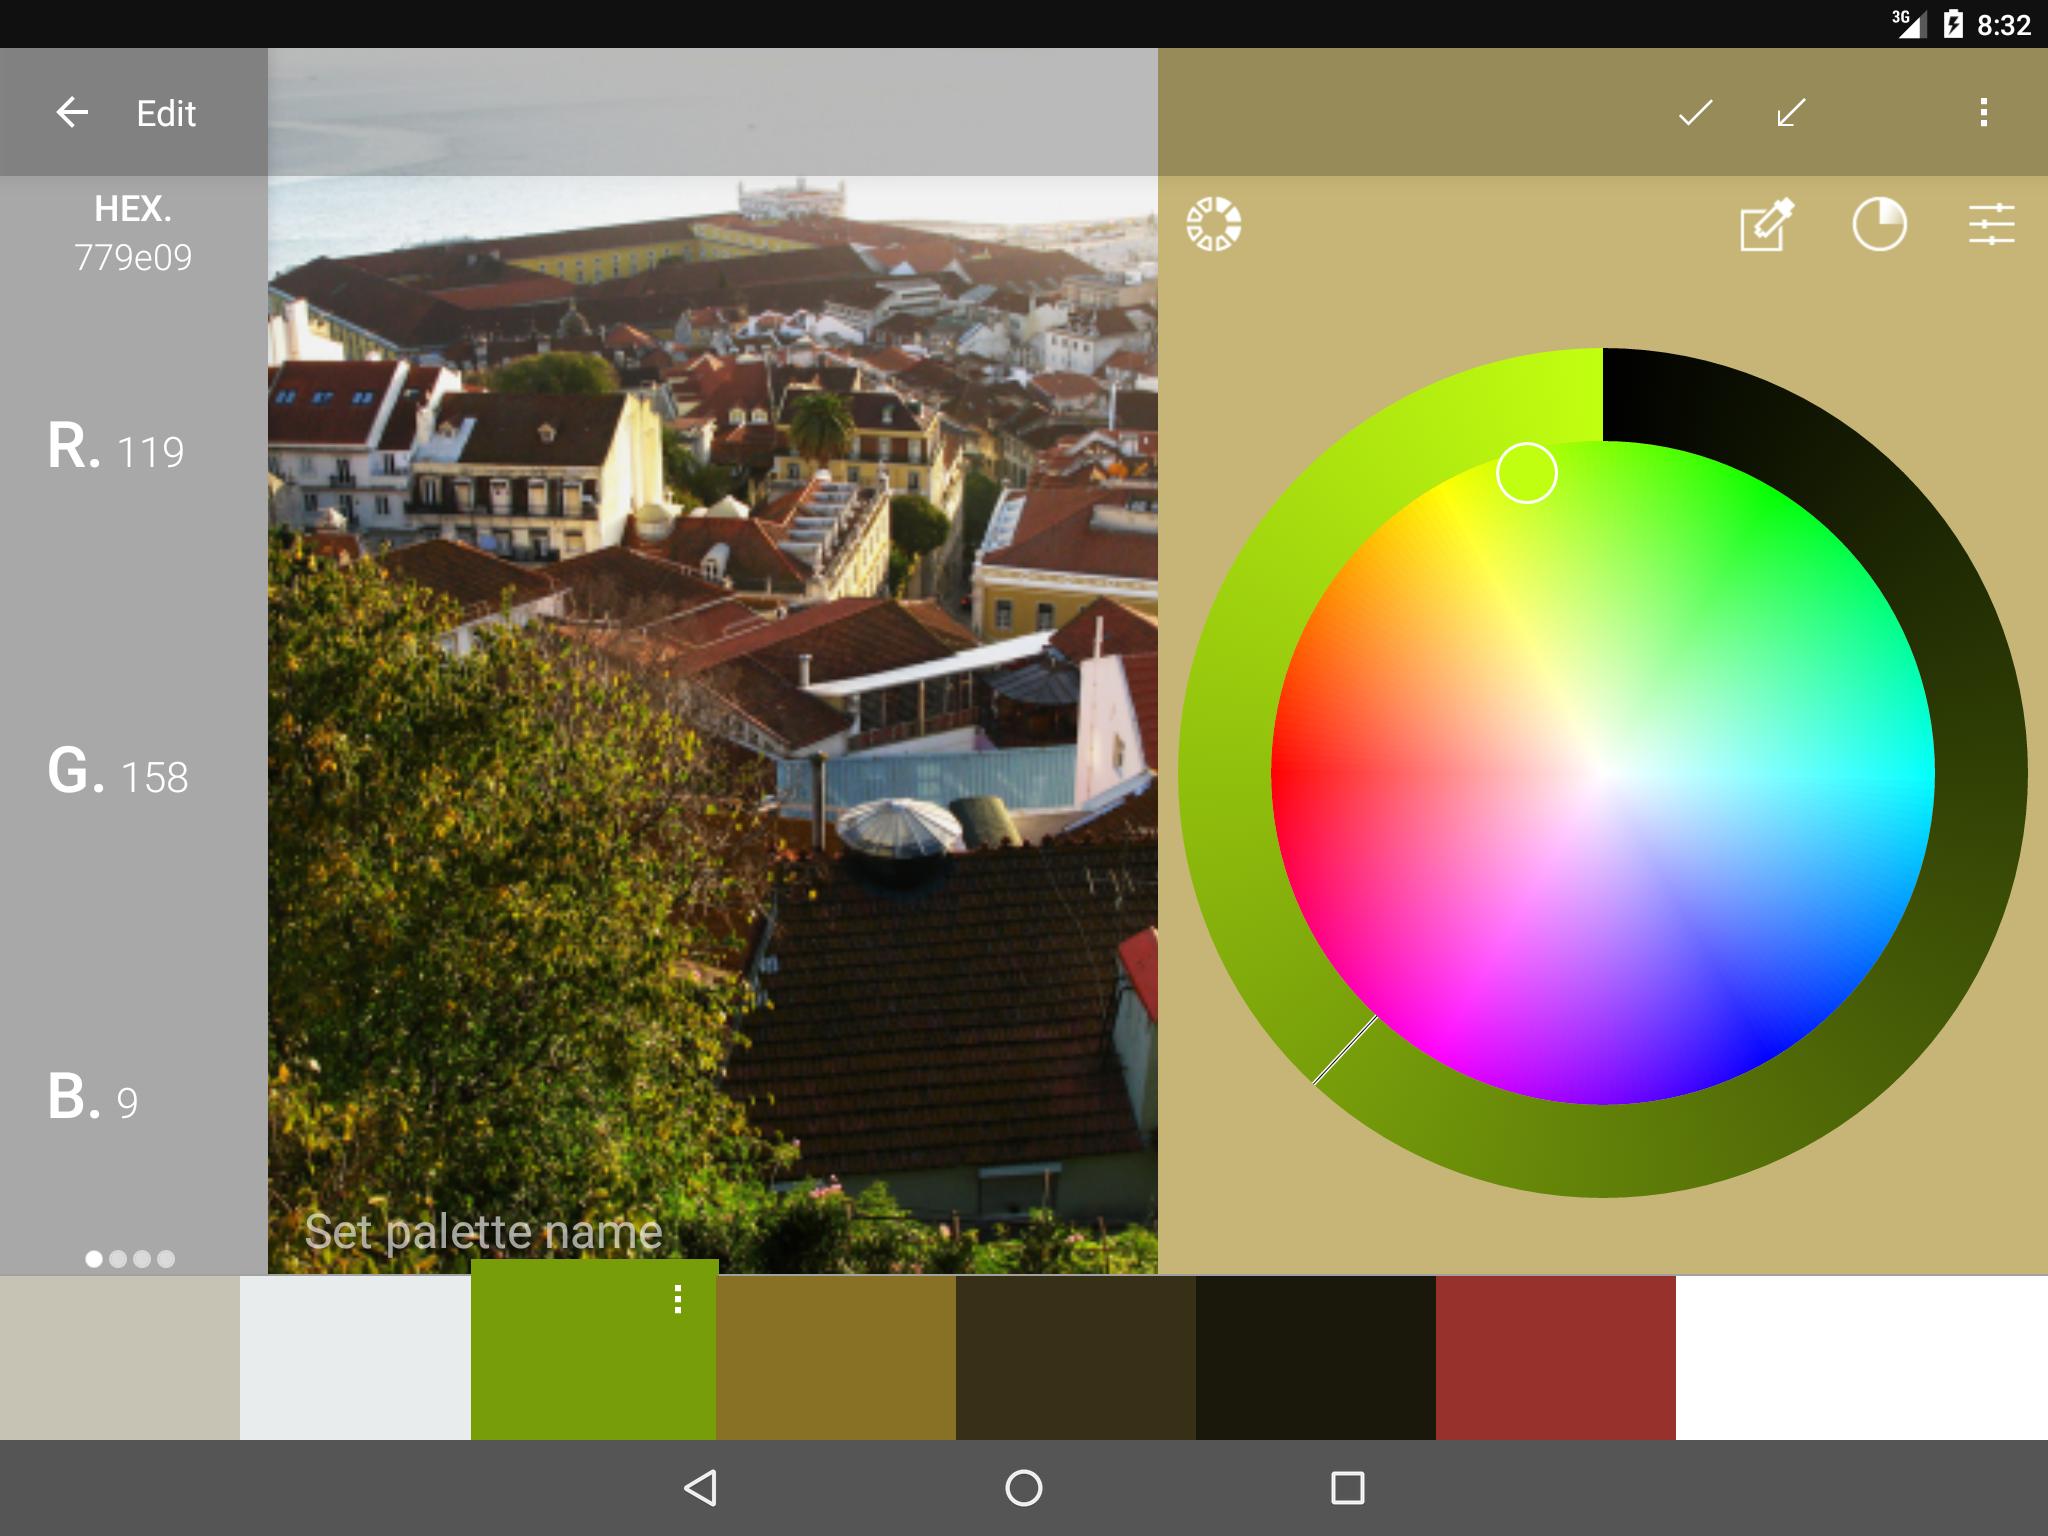Tap the B. 9 blue value
This screenshot has height=1536, width=2048.
point(92,1098)
